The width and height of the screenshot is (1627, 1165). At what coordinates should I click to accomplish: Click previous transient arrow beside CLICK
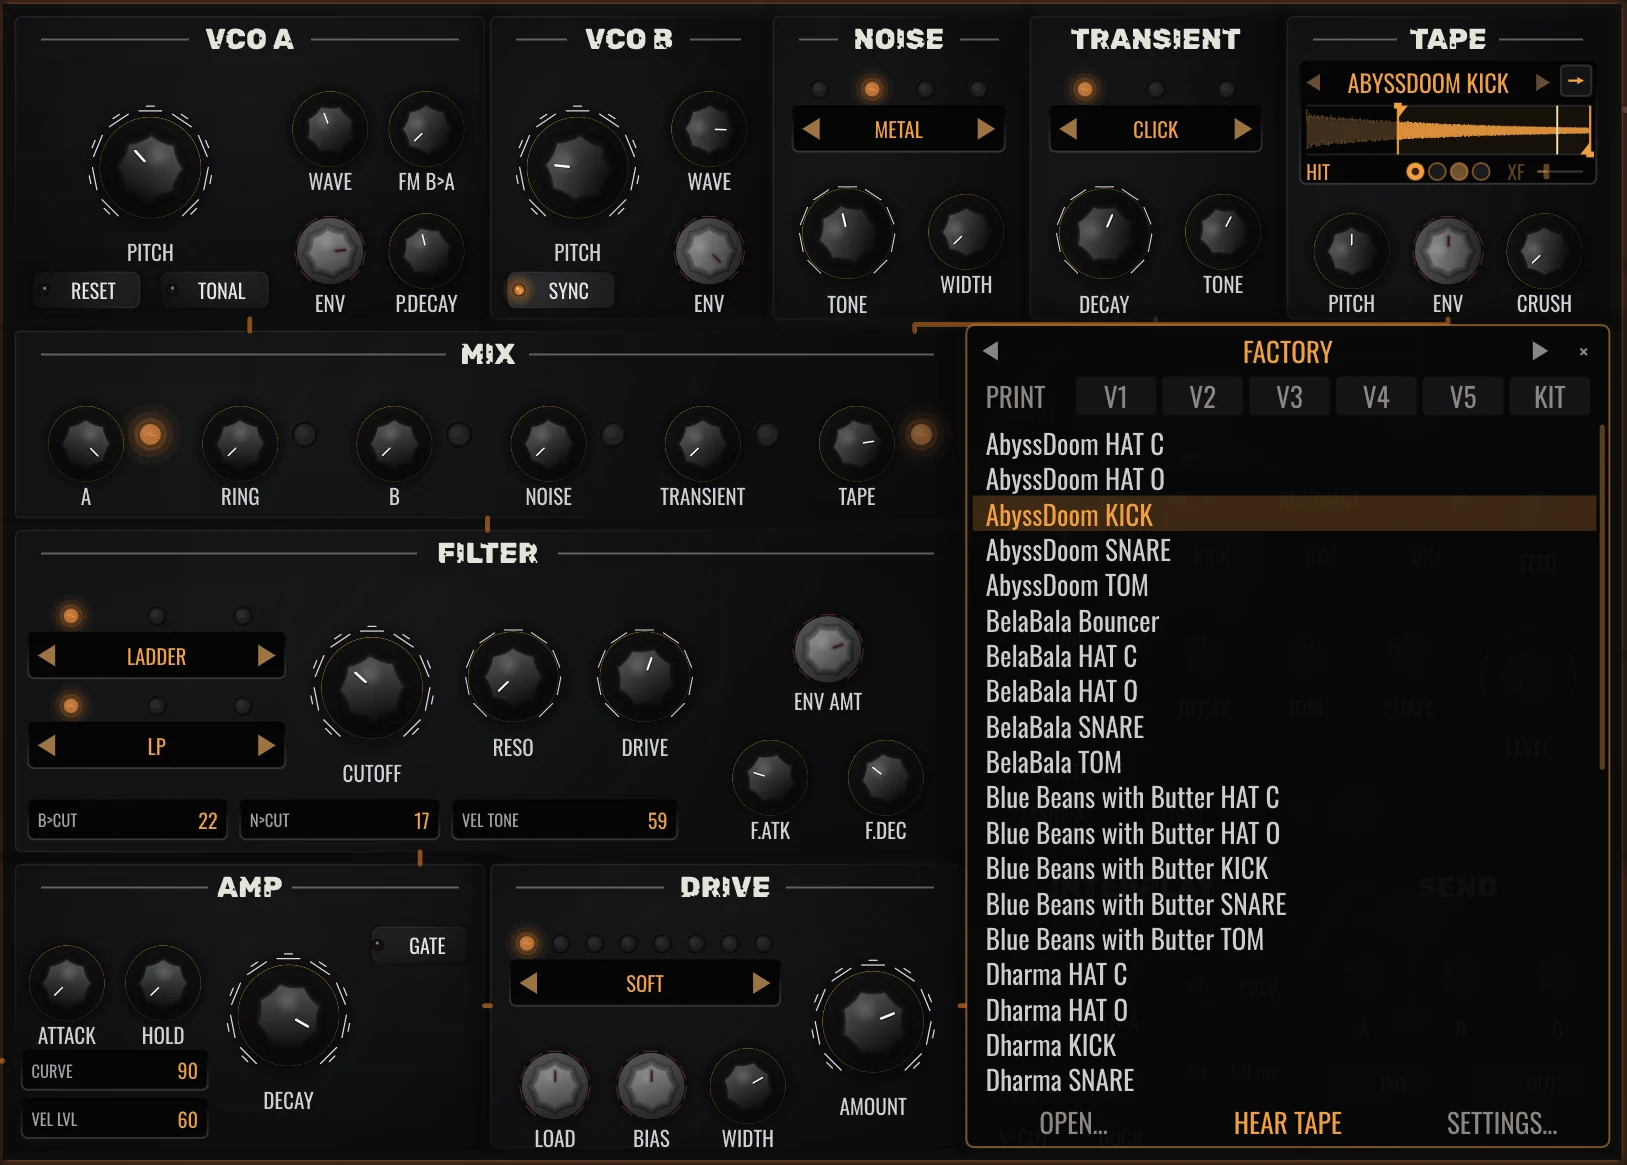tap(1068, 129)
